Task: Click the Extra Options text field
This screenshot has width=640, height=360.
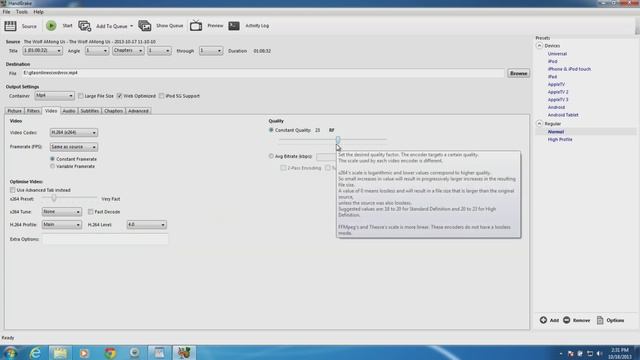Action: (105, 239)
